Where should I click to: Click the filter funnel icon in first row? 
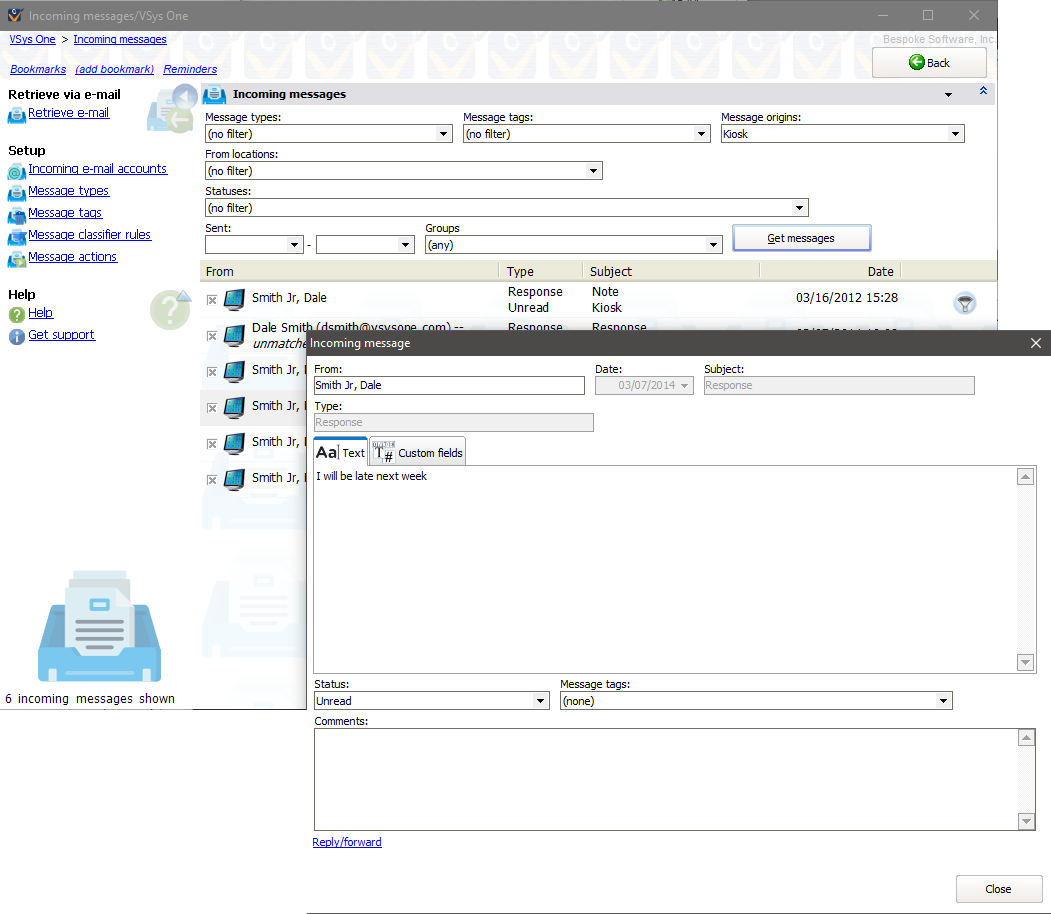(x=965, y=304)
